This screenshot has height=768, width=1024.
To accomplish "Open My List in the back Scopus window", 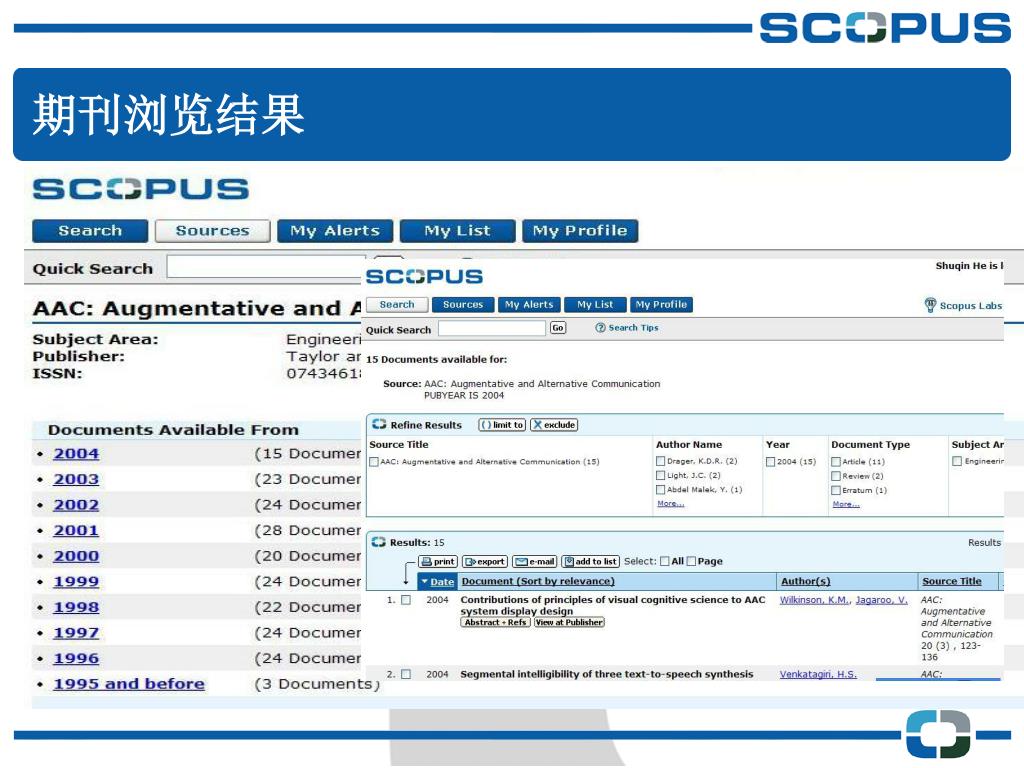I will (x=457, y=231).
